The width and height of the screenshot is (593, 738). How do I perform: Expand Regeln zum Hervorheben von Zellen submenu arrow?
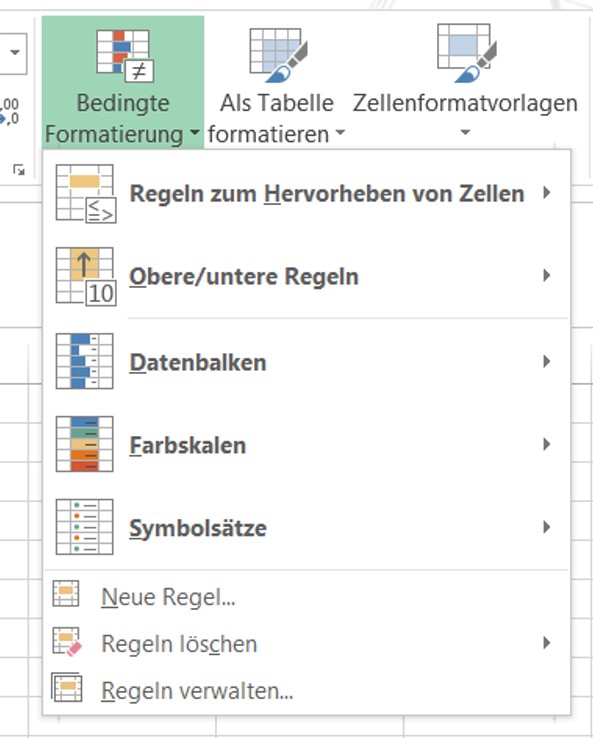[x=546, y=193]
